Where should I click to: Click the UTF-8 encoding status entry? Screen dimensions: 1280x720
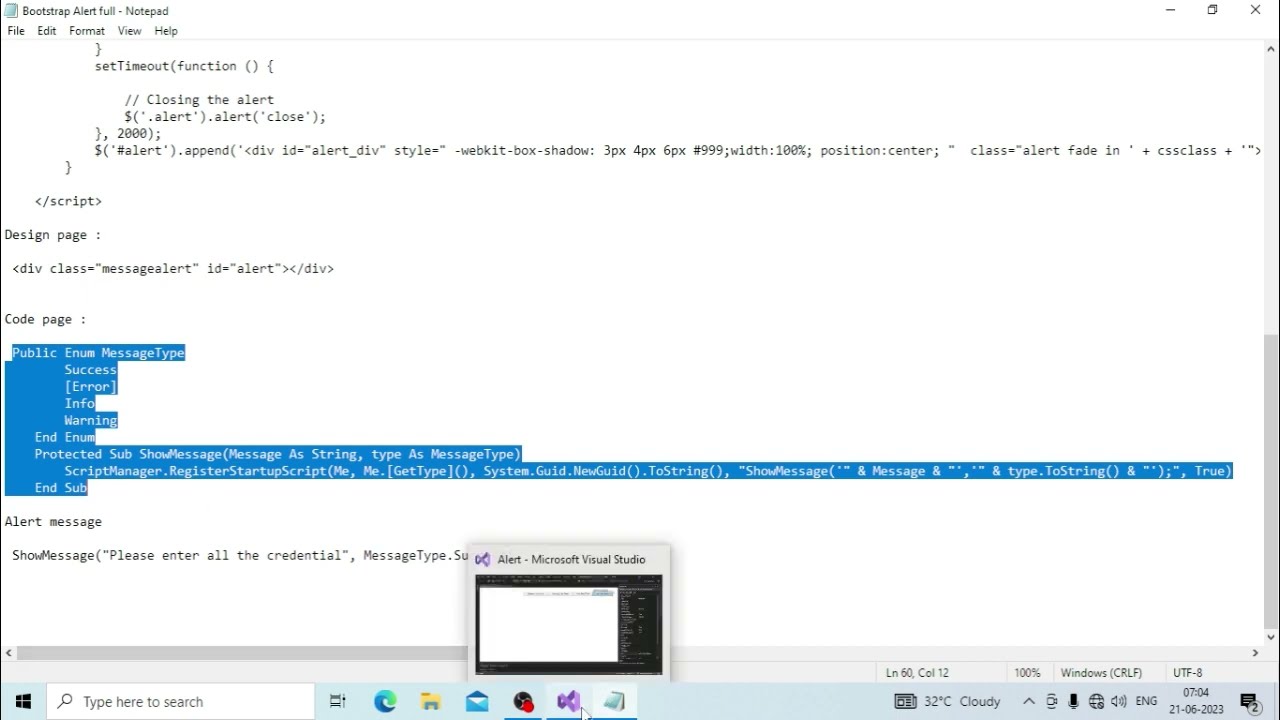click(1188, 673)
